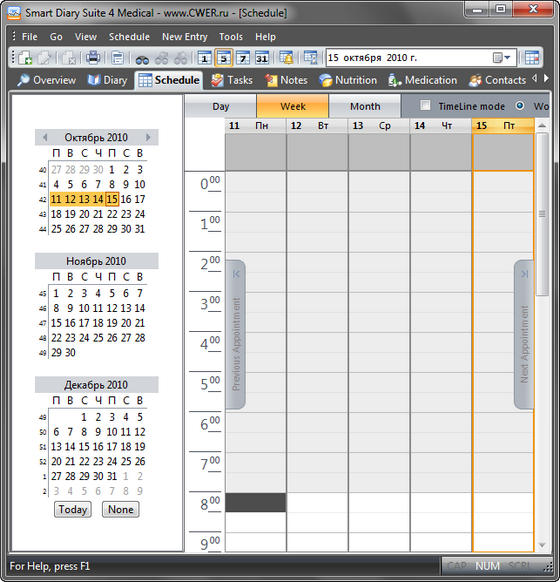Viewport: 560px width, 582px height.
Task: Open the Tools menu
Action: click(230, 37)
